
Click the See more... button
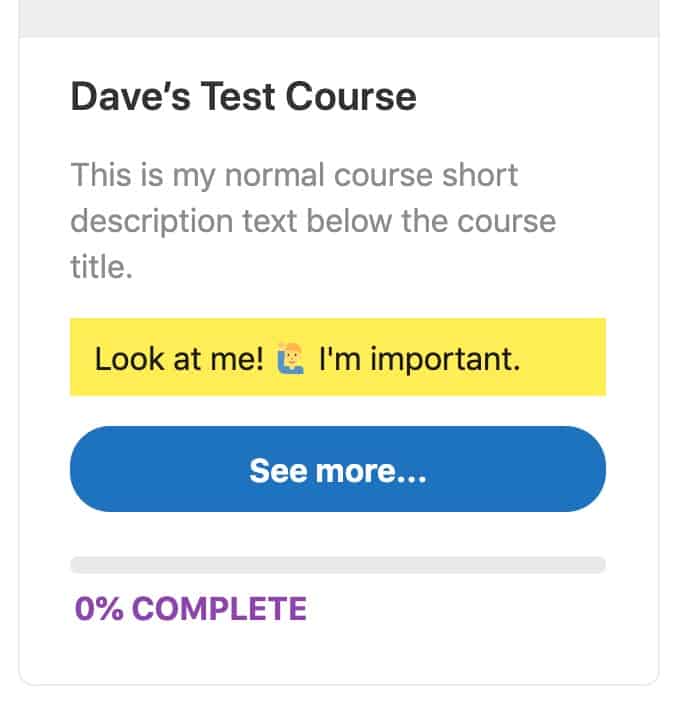coord(337,470)
